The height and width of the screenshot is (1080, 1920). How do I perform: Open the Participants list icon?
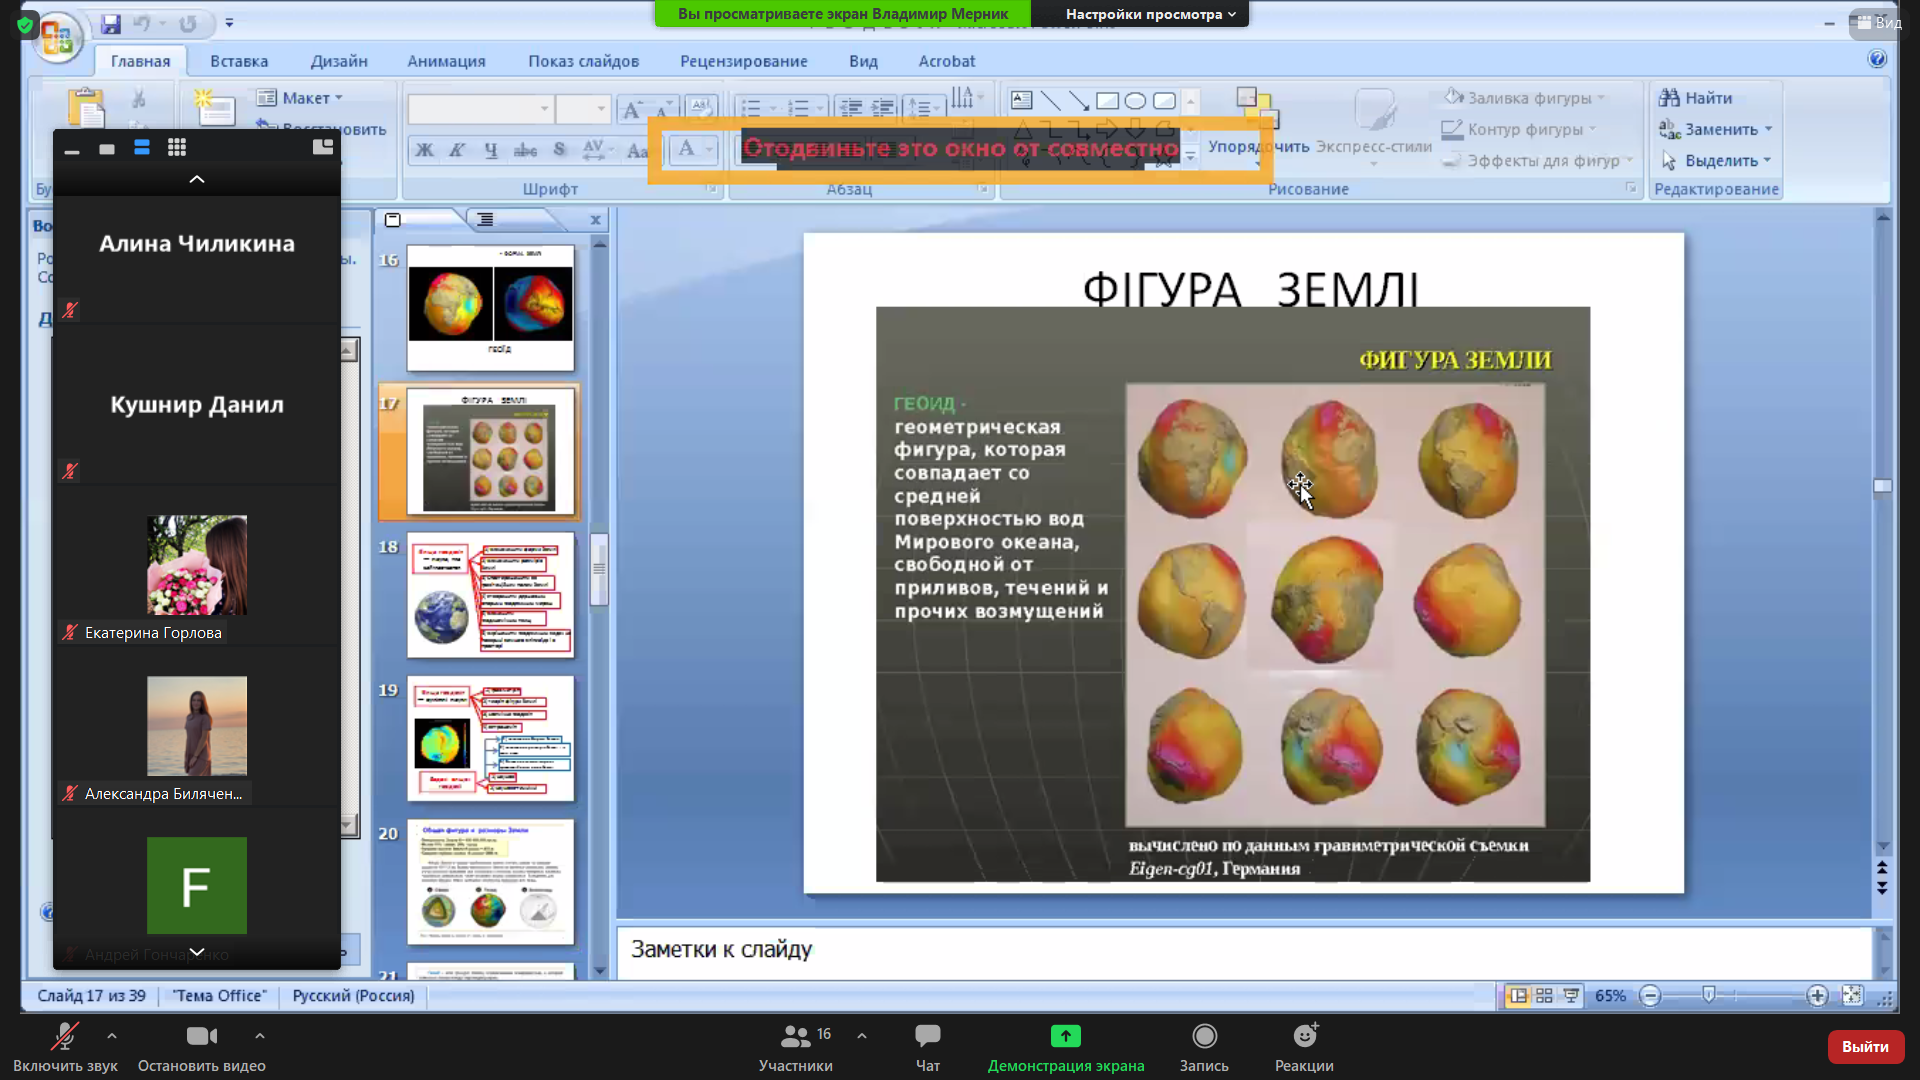pyautogui.click(x=796, y=1037)
